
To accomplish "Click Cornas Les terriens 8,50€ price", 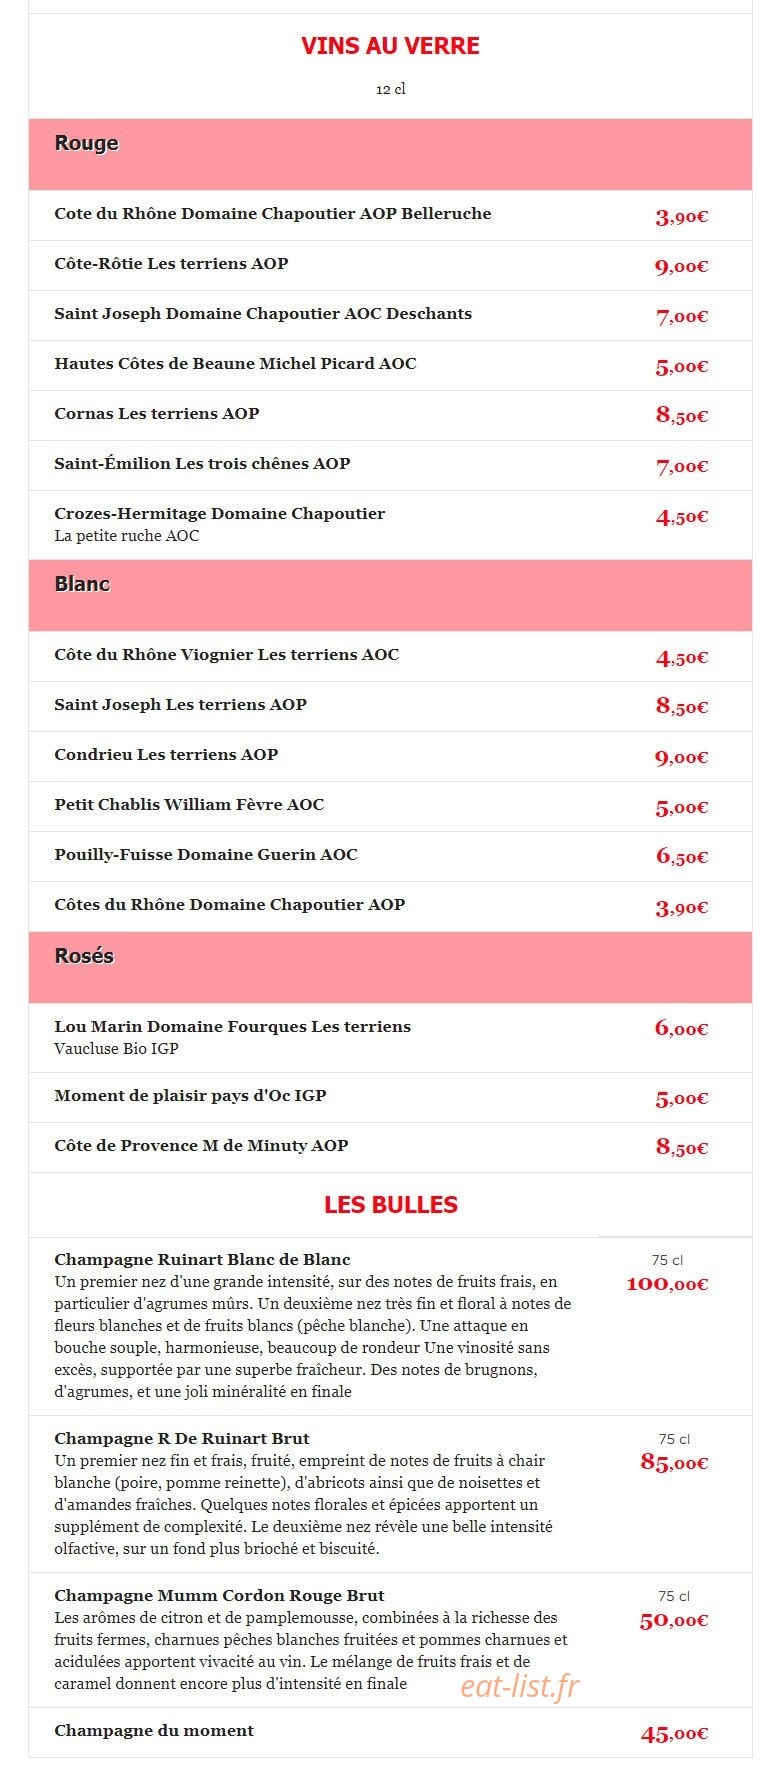I will pyautogui.click(x=682, y=415).
